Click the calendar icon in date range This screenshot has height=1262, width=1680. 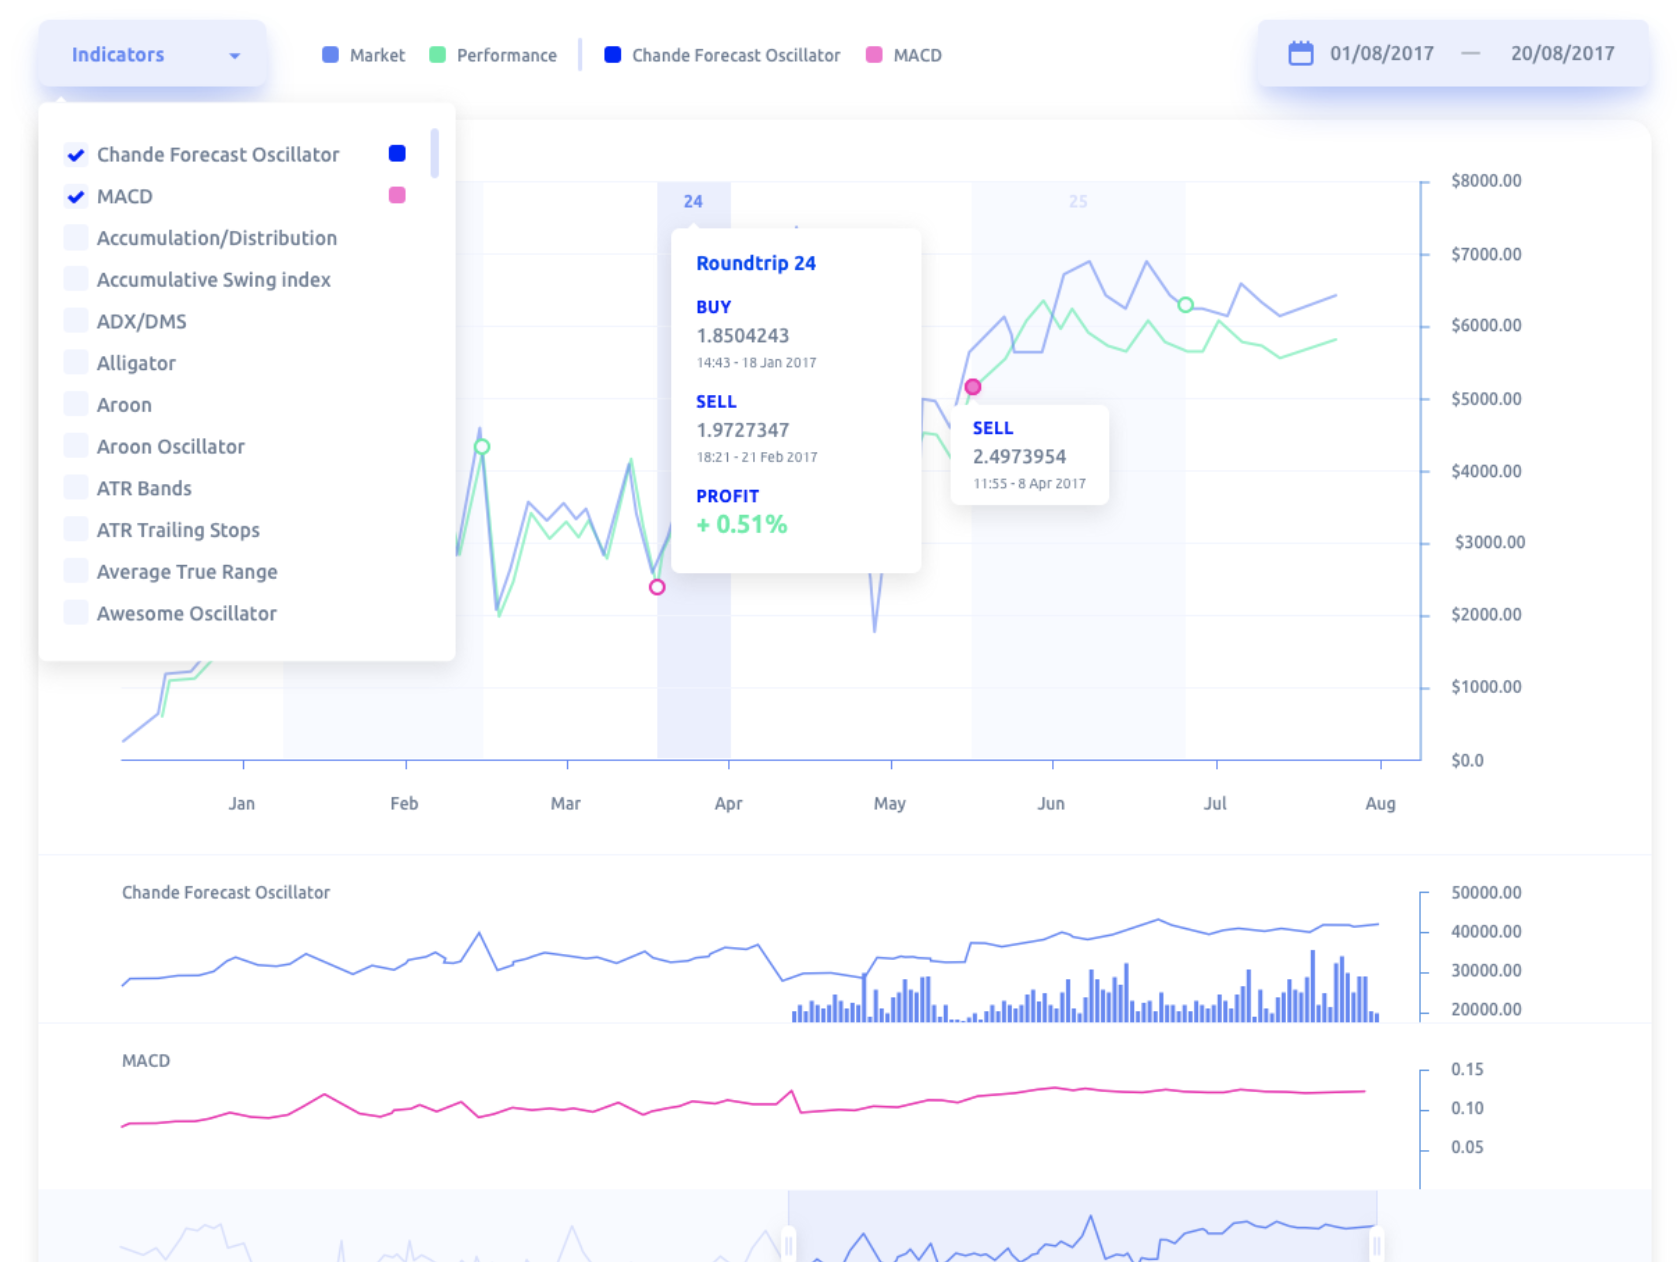click(x=1300, y=53)
